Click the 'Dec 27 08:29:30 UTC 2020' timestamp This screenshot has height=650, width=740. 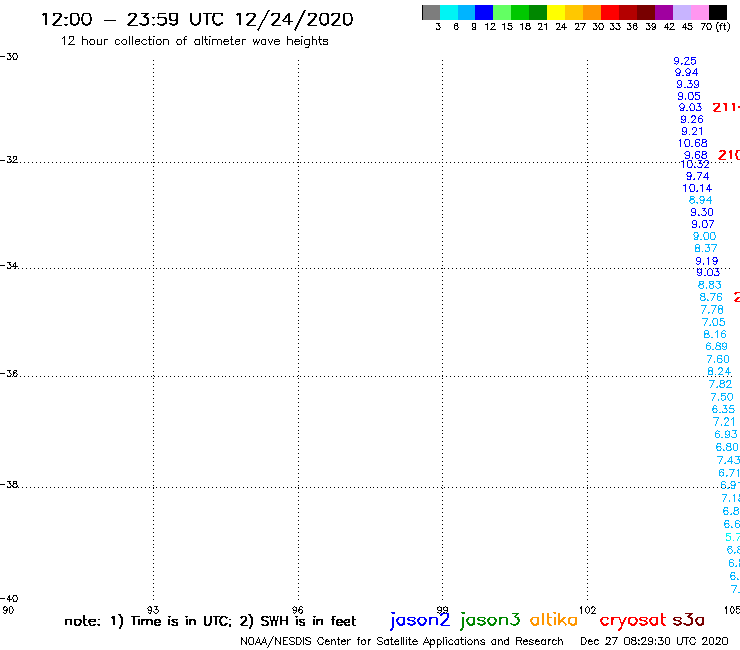pos(654,641)
